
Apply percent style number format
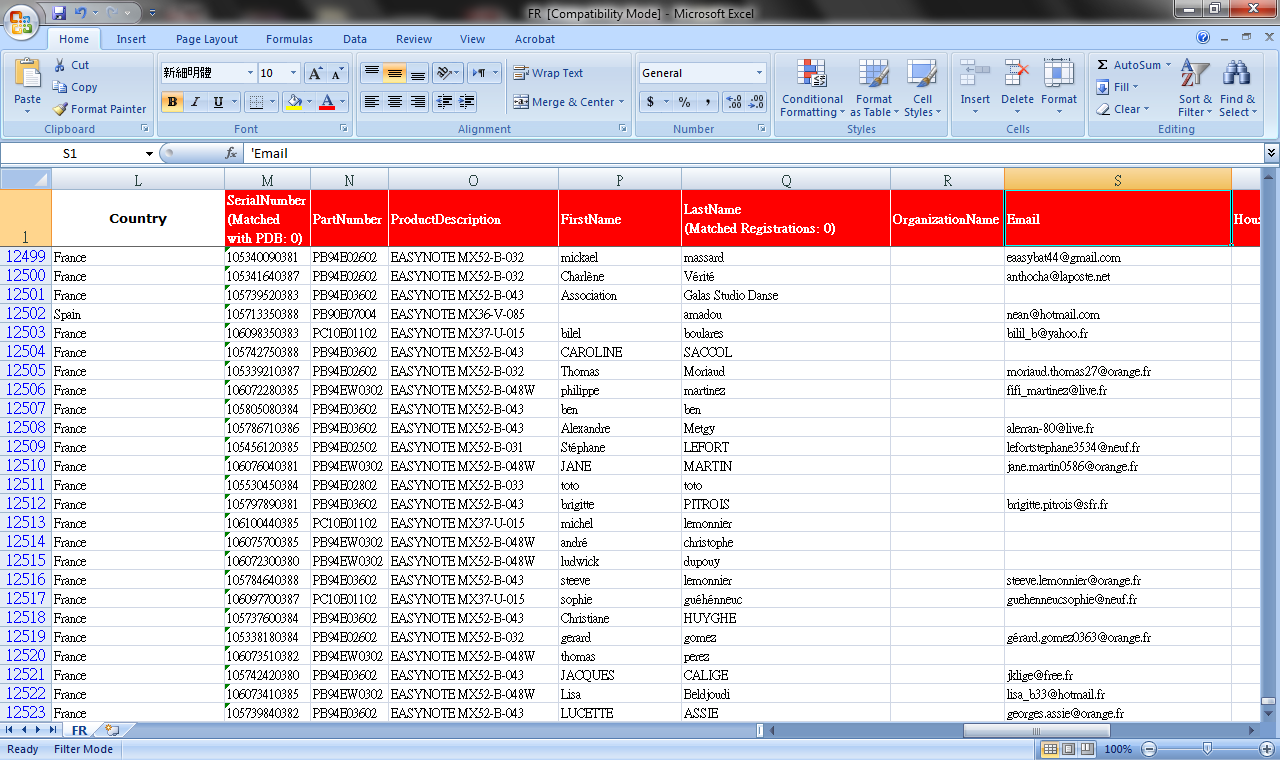coord(684,102)
